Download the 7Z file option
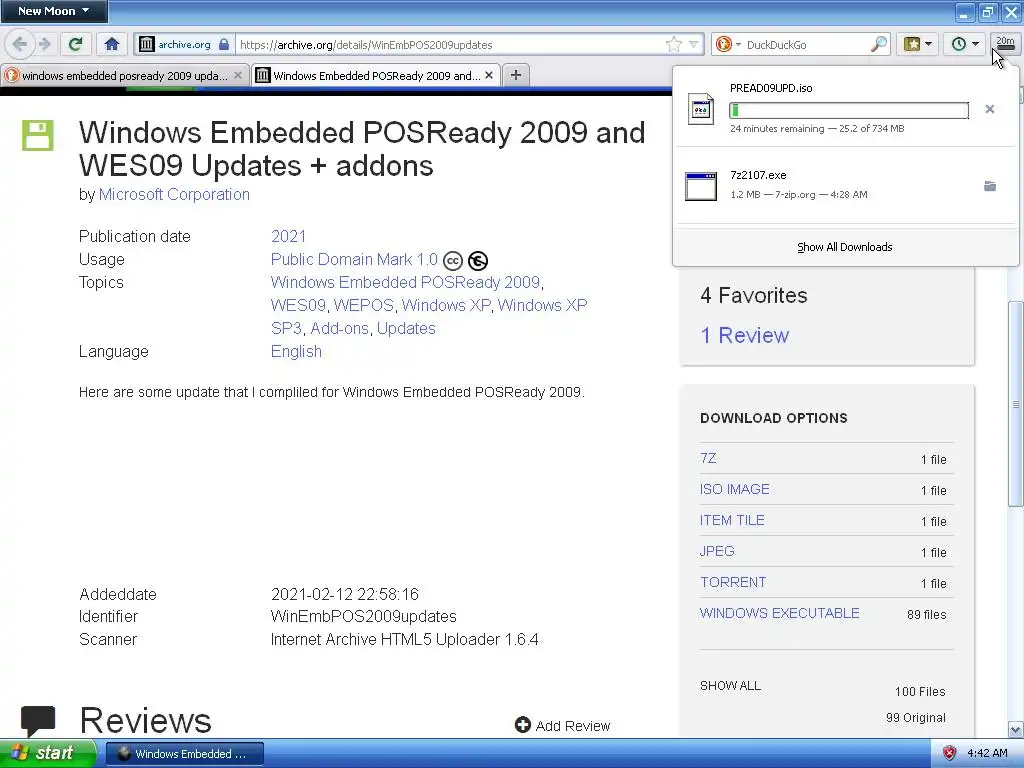 coord(708,458)
